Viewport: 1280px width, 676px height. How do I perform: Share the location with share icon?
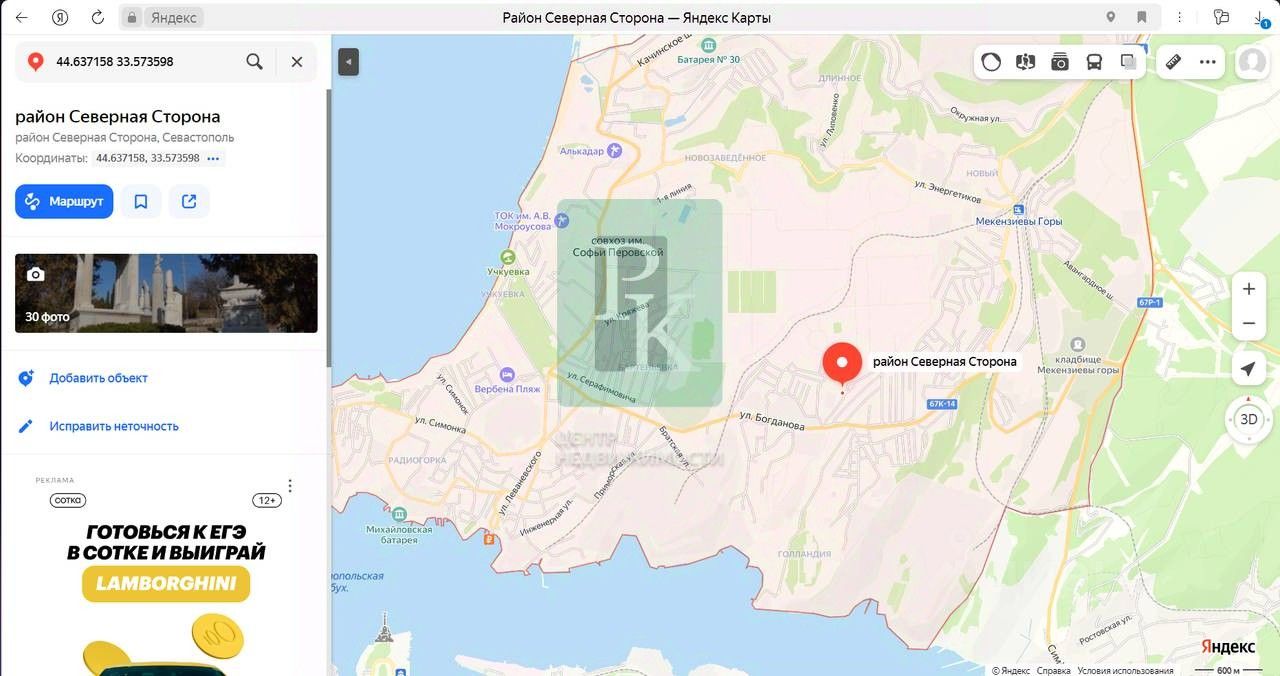pyautogui.click(x=189, y=201)
